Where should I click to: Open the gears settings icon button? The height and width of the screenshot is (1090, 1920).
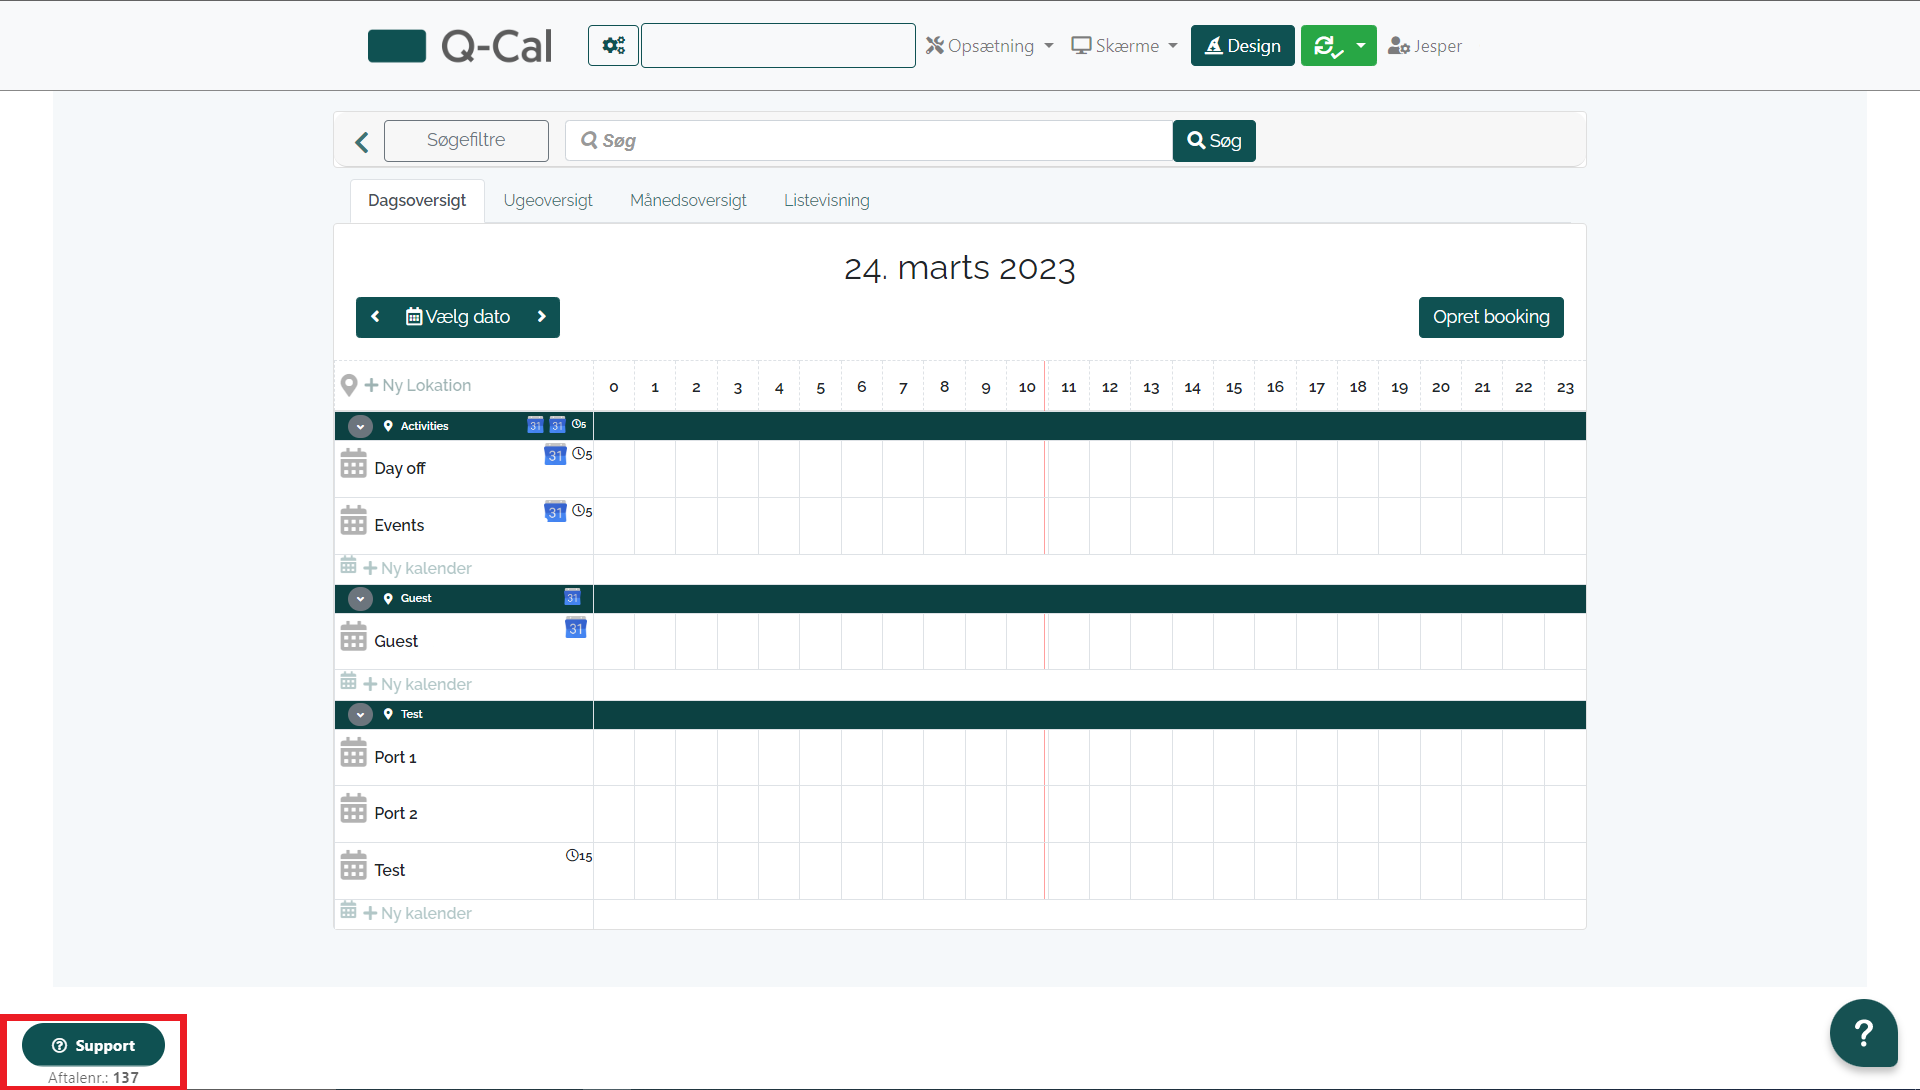tap(613, 46)
